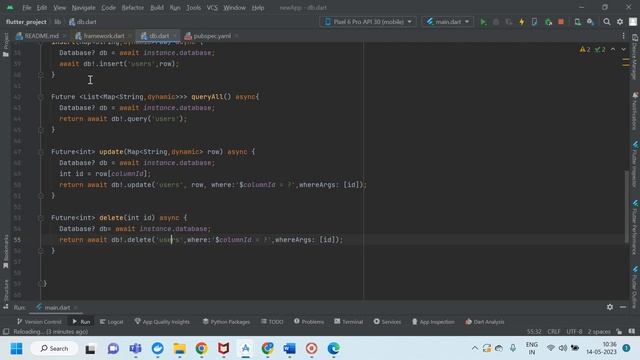Viewport: 640px width, 360px height.
Task: Open App Quality Insights tool window
Action: (162, 322)
